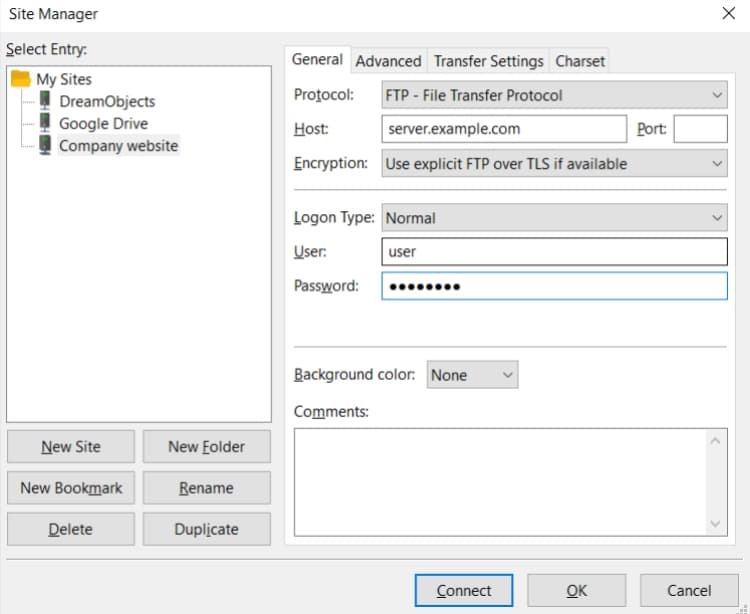
Task: Click Comments scrollbar down arrow
Action: (716, 524)
